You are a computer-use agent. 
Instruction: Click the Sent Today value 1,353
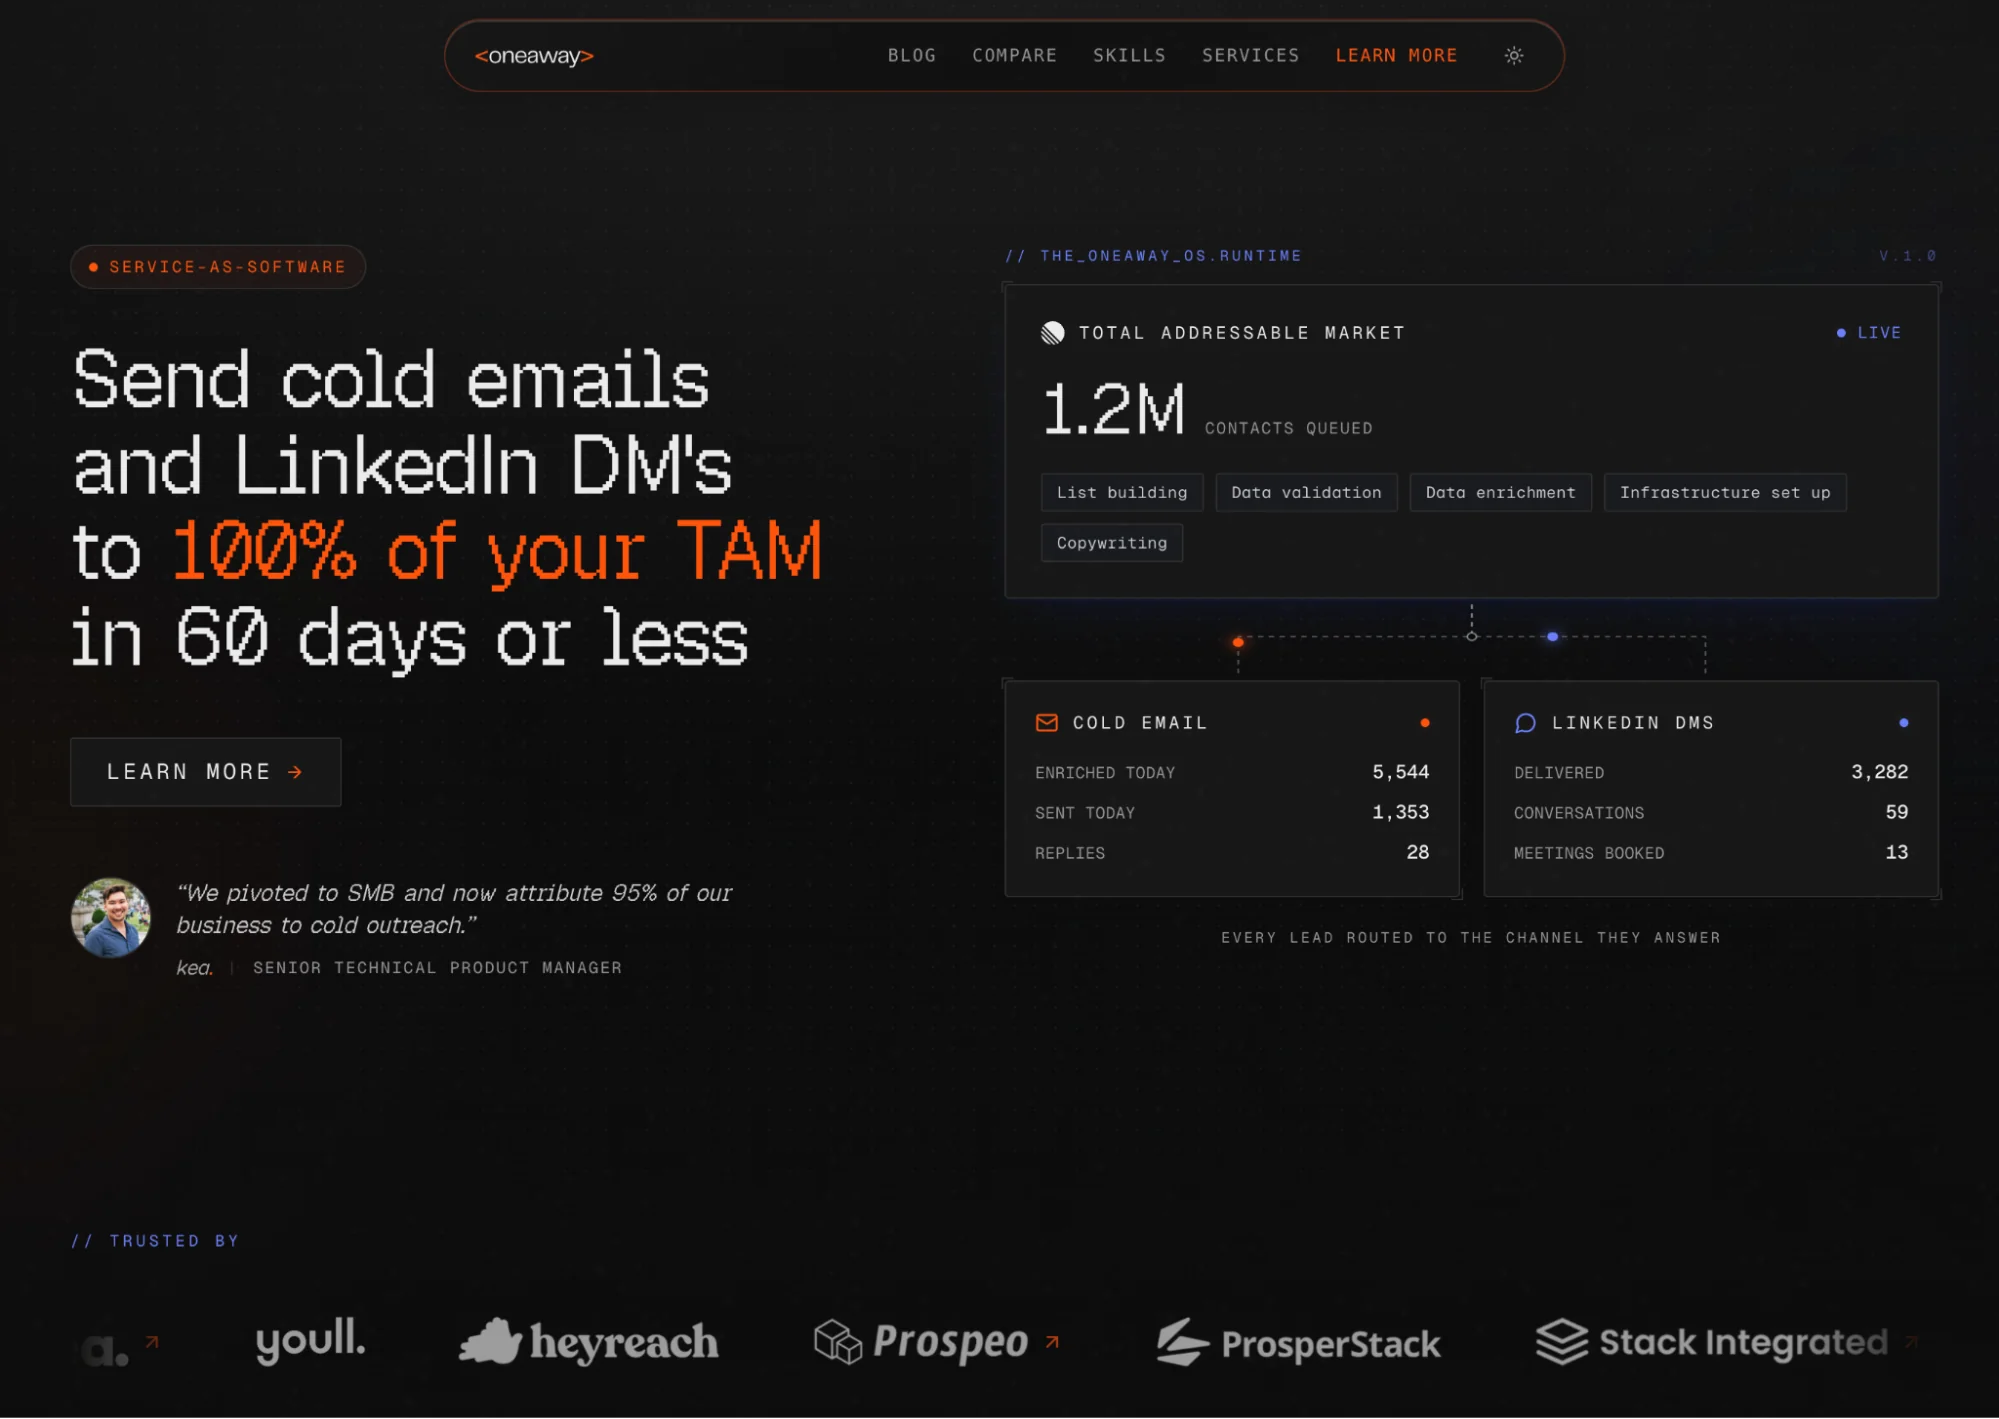click(x=1400, y=812)
